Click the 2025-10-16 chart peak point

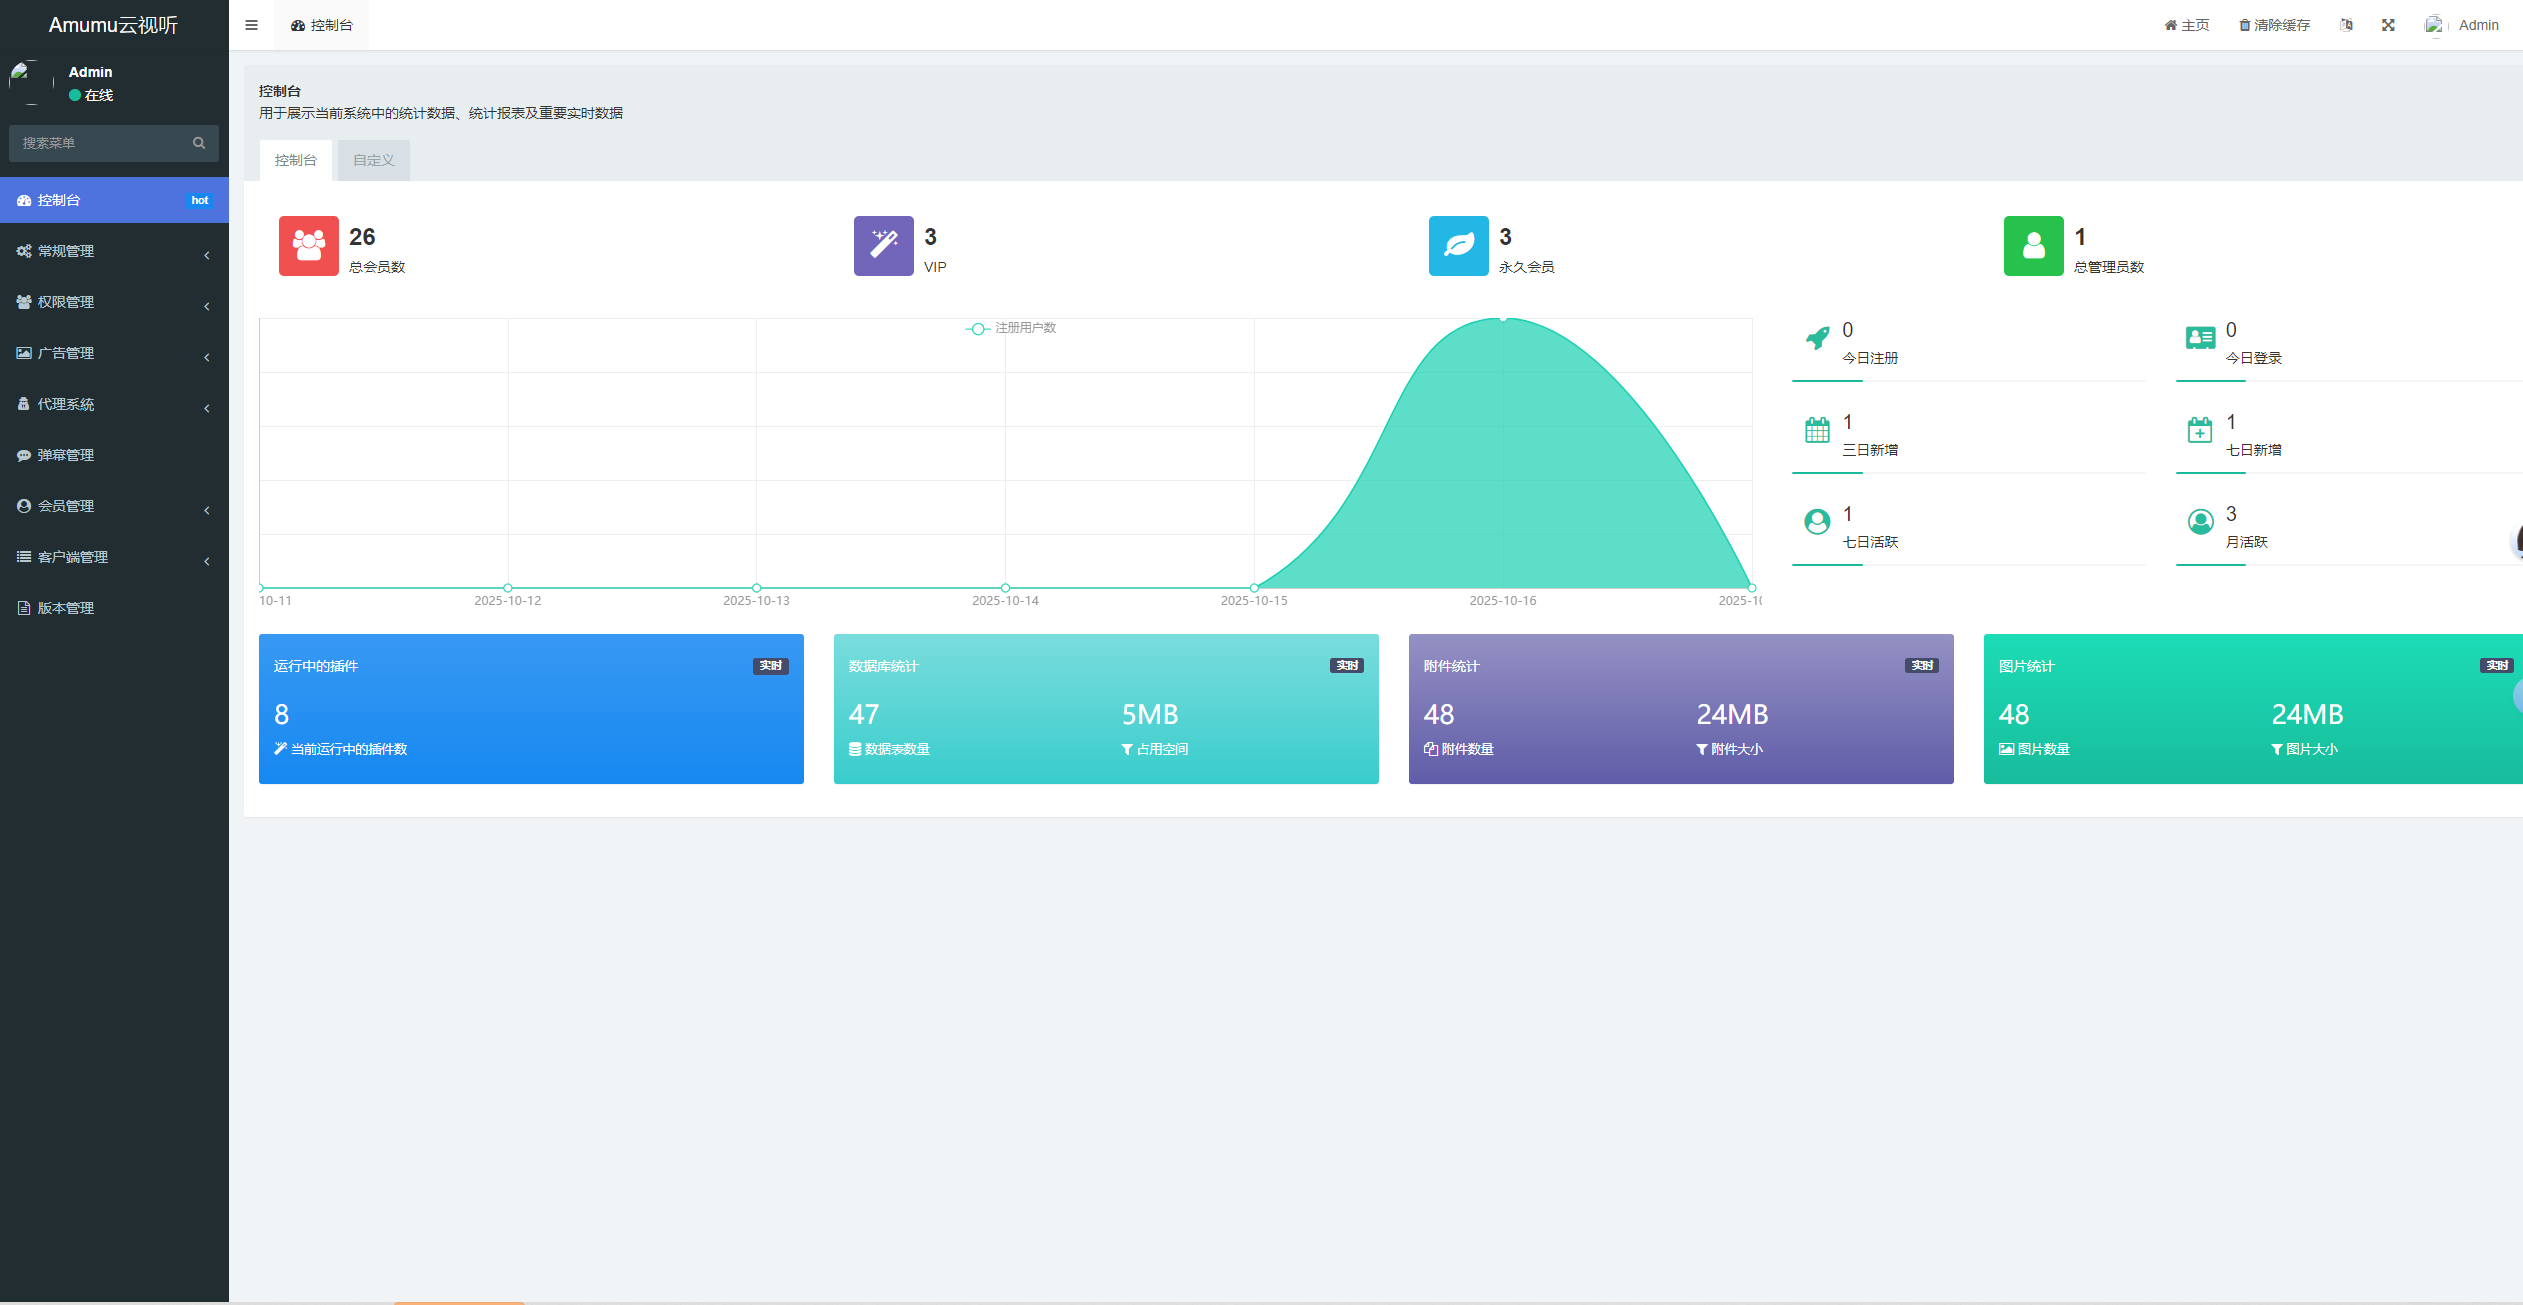point(1503,318)
